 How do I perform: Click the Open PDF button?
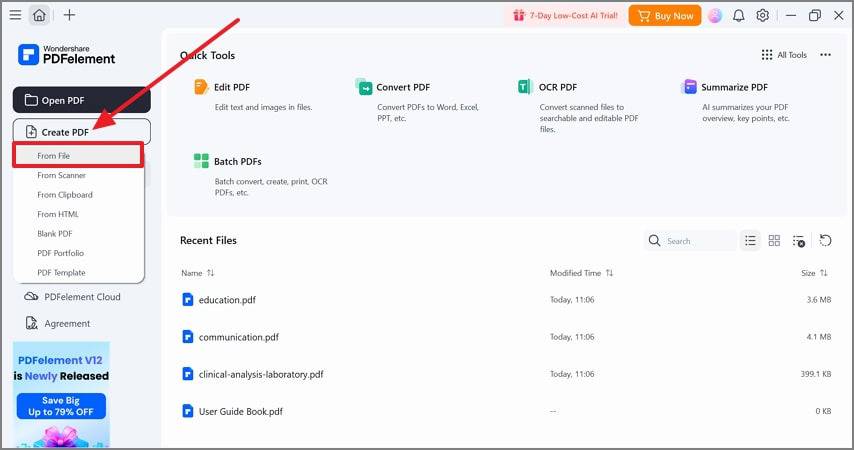click(x=82, y=100)
